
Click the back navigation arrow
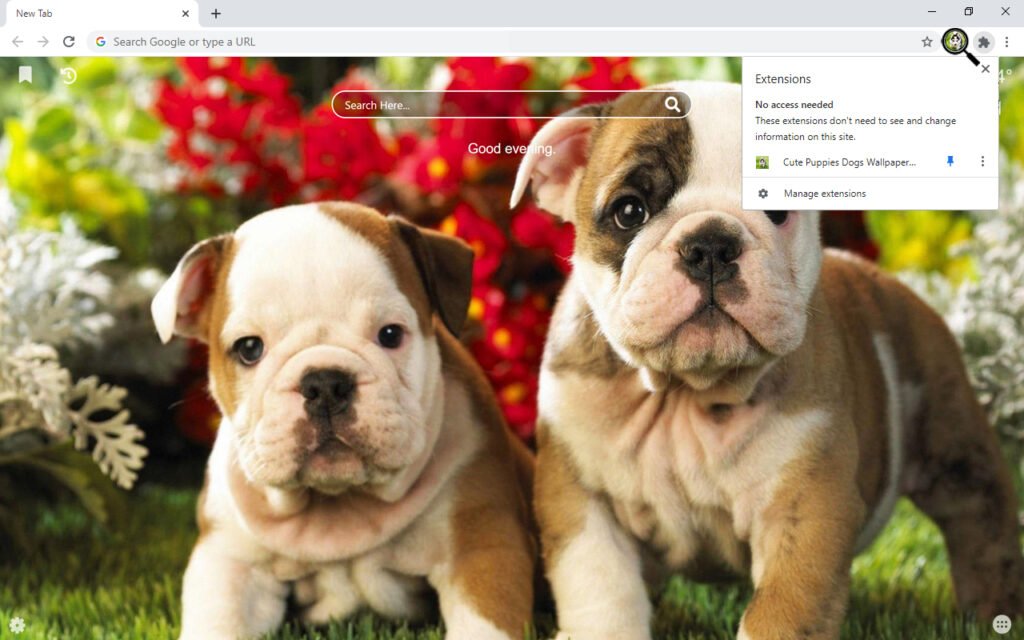pos(17,41)
